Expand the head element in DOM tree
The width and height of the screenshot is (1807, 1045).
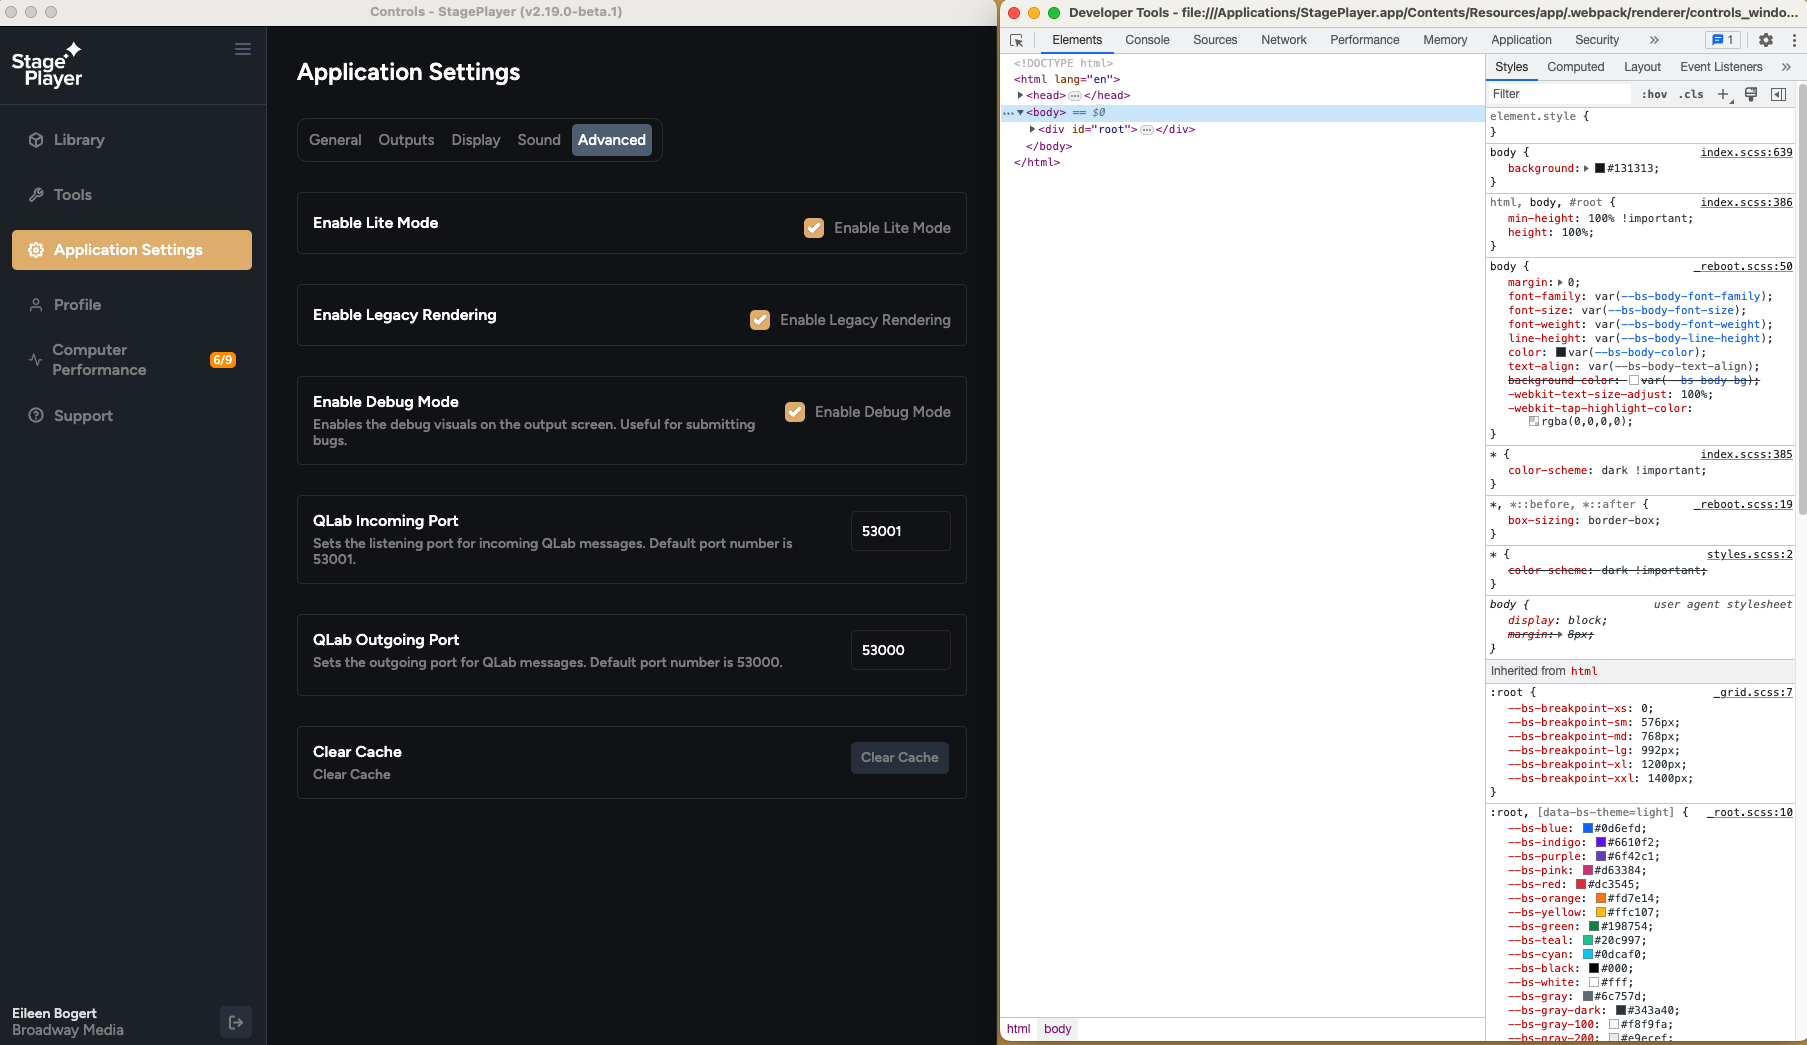coord(1020,96)
